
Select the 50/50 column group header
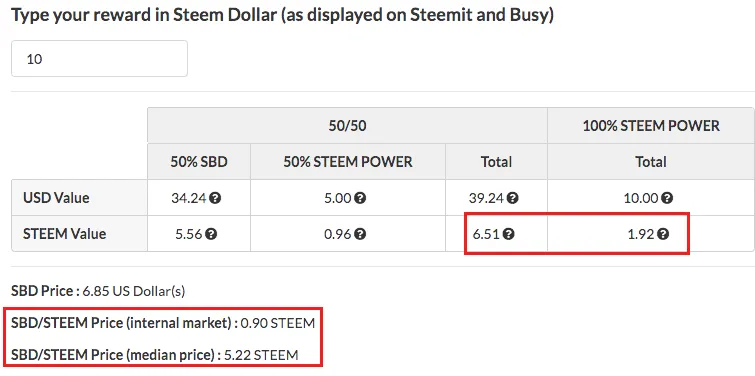coord(347,126)
